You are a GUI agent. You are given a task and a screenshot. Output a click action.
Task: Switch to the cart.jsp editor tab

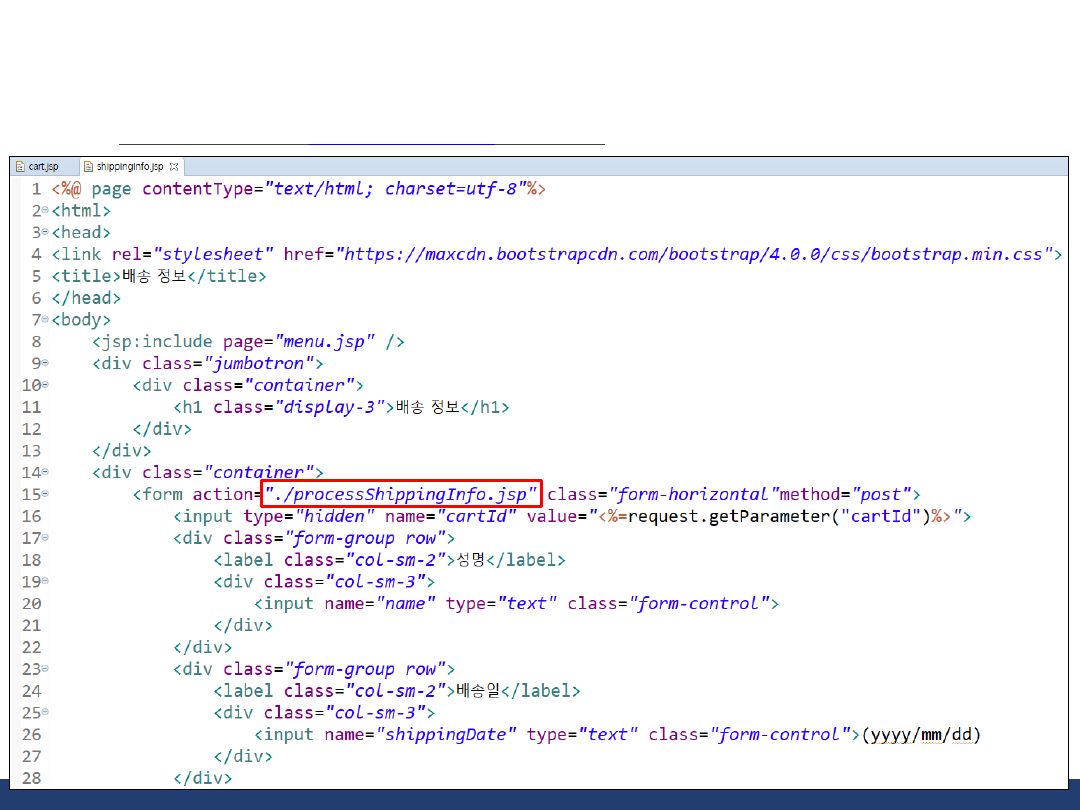[x=43, y=166]
